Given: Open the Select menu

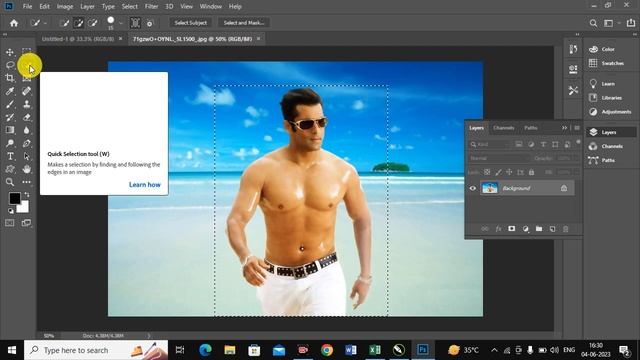Looking at the screenshot, I should (x=129, y=7).
